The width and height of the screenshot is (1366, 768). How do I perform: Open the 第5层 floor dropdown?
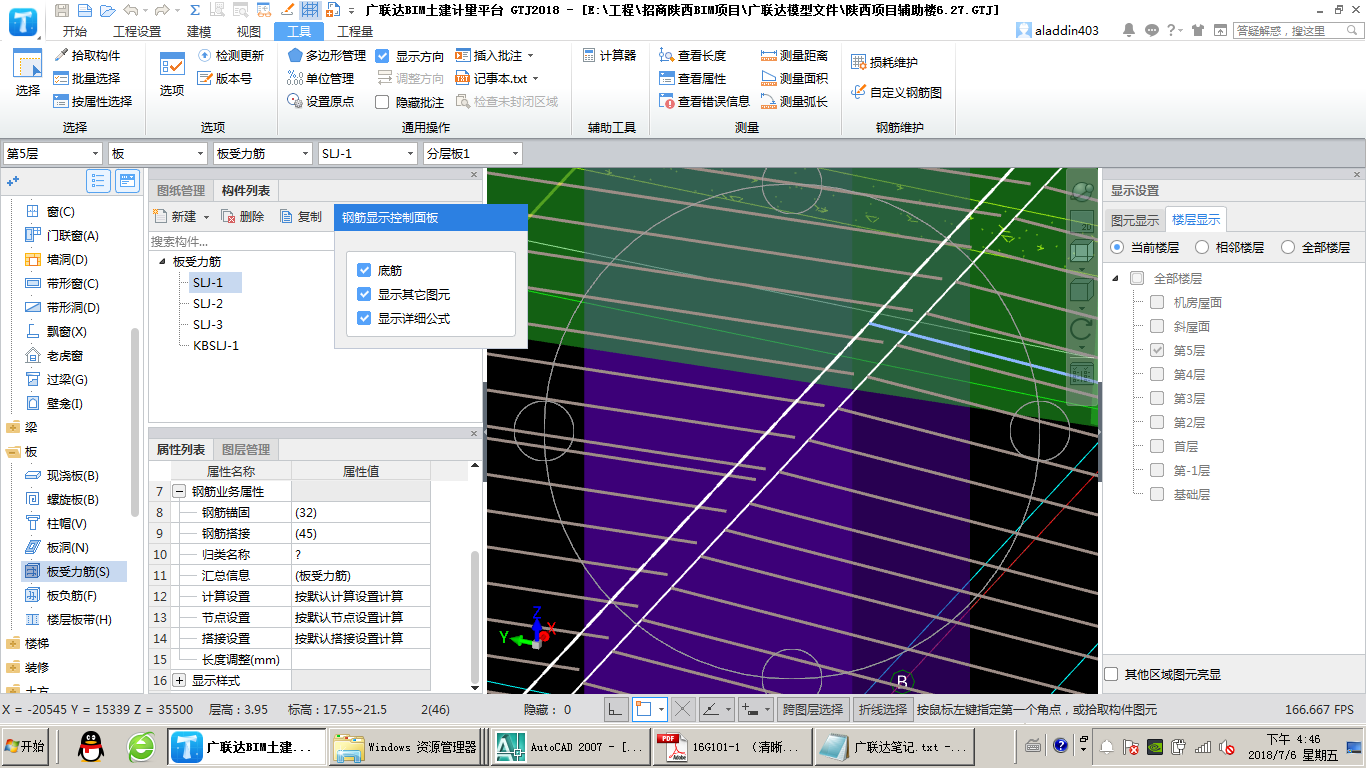tap(53, 153)
